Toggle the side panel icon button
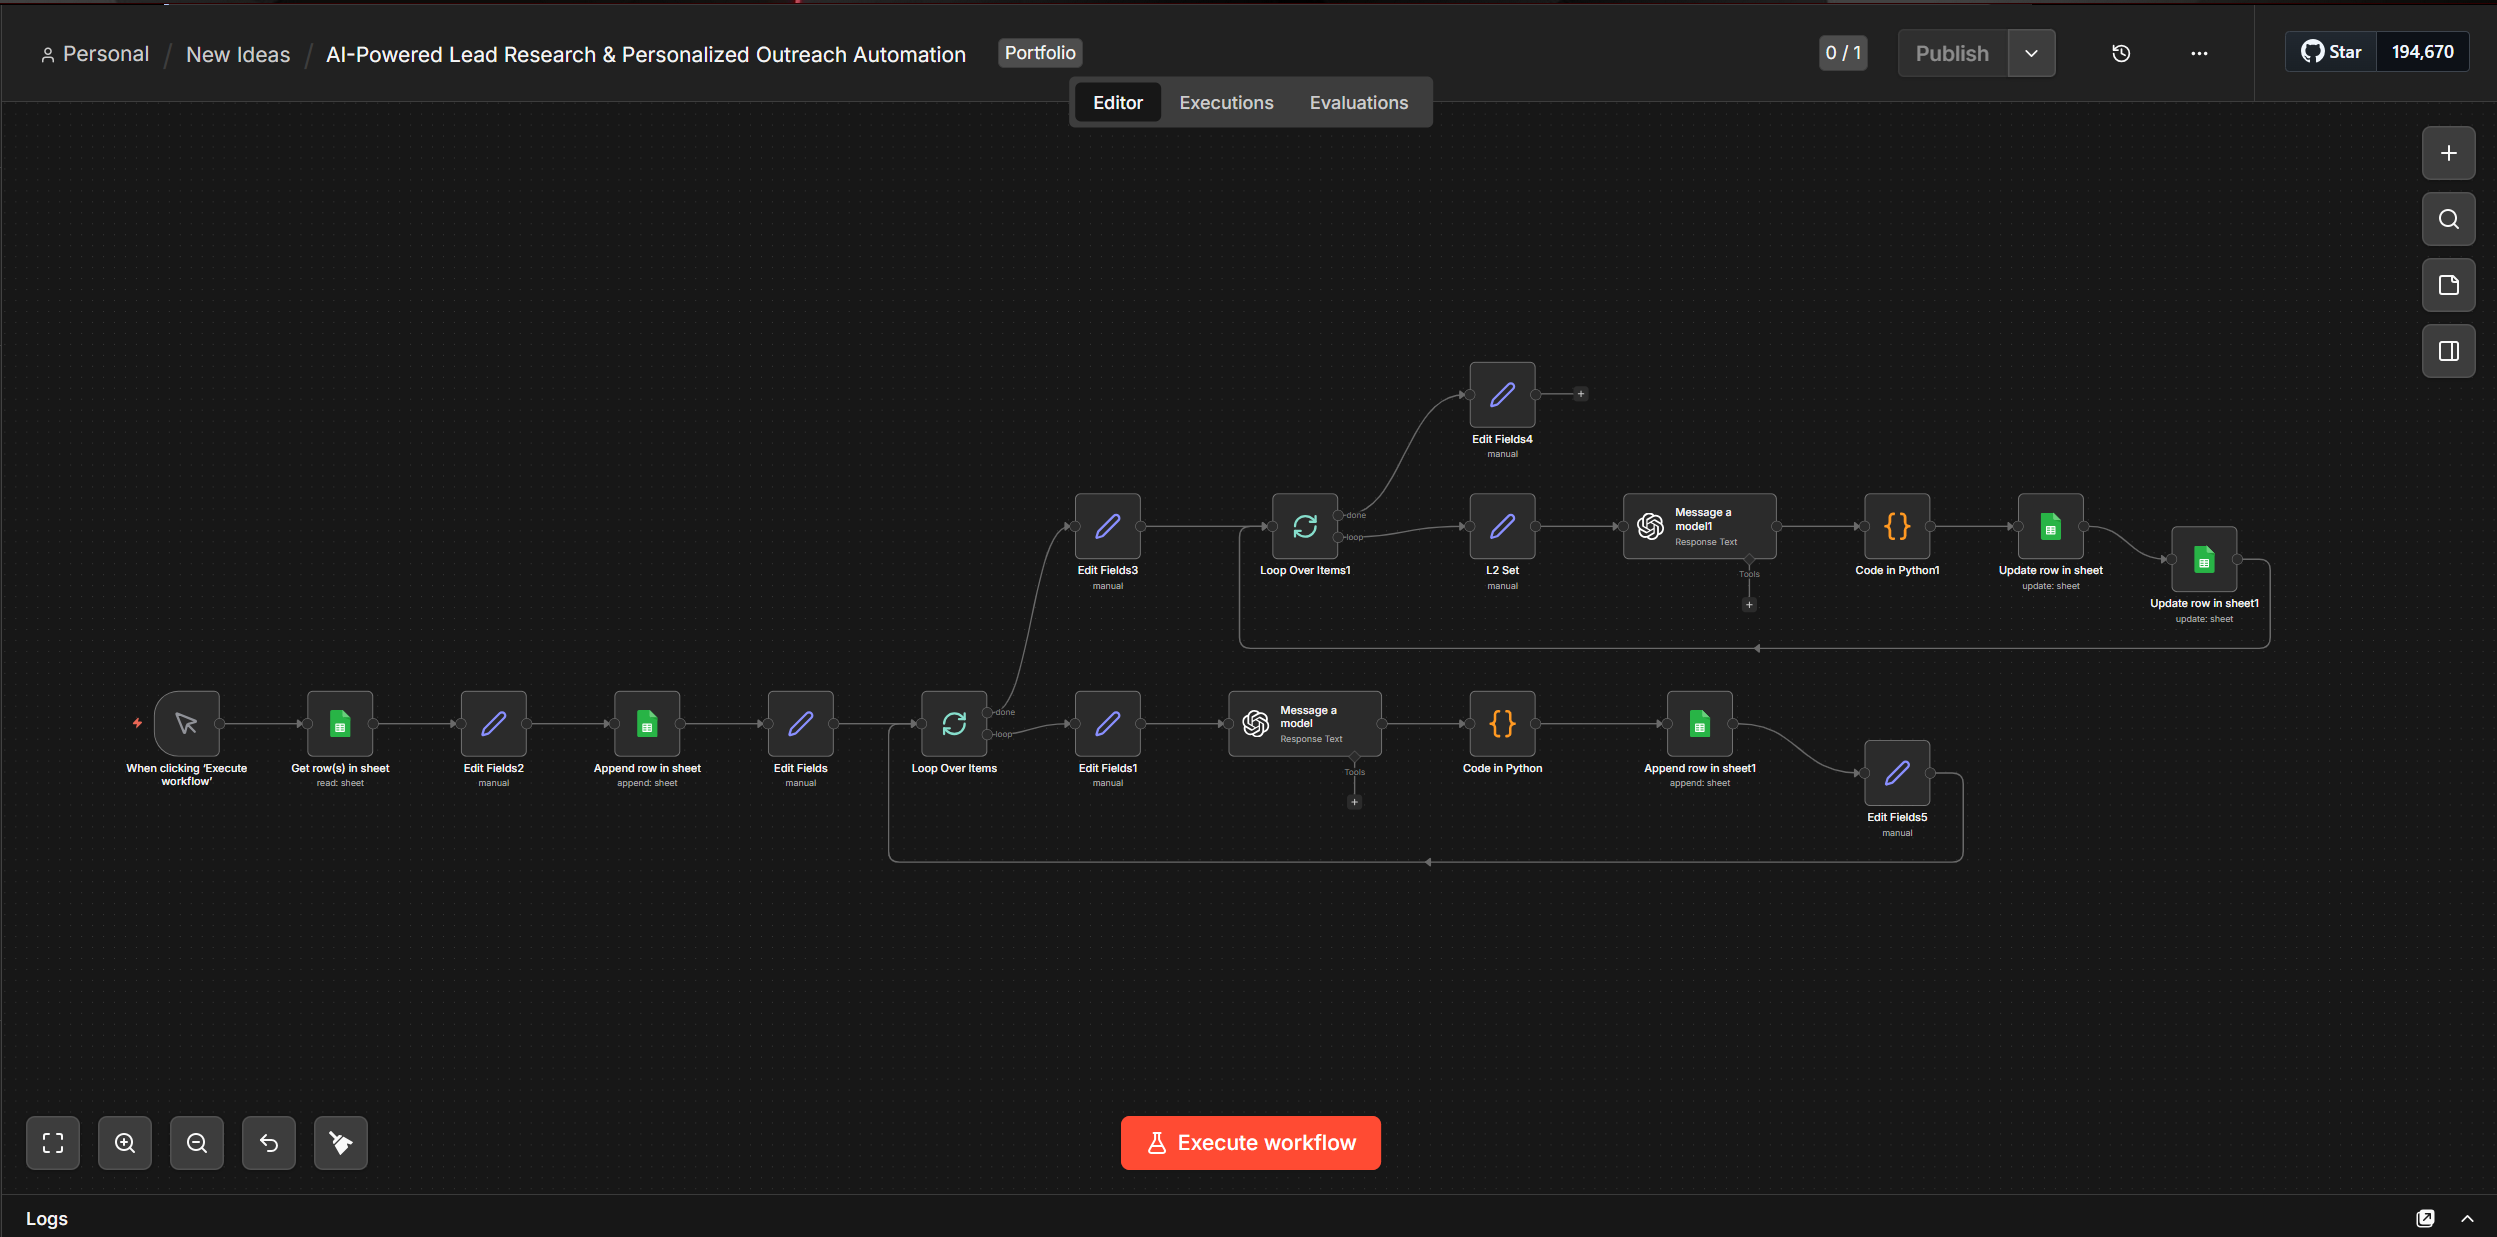Screen dimensions: 2497x1237 pos(2449,351)
